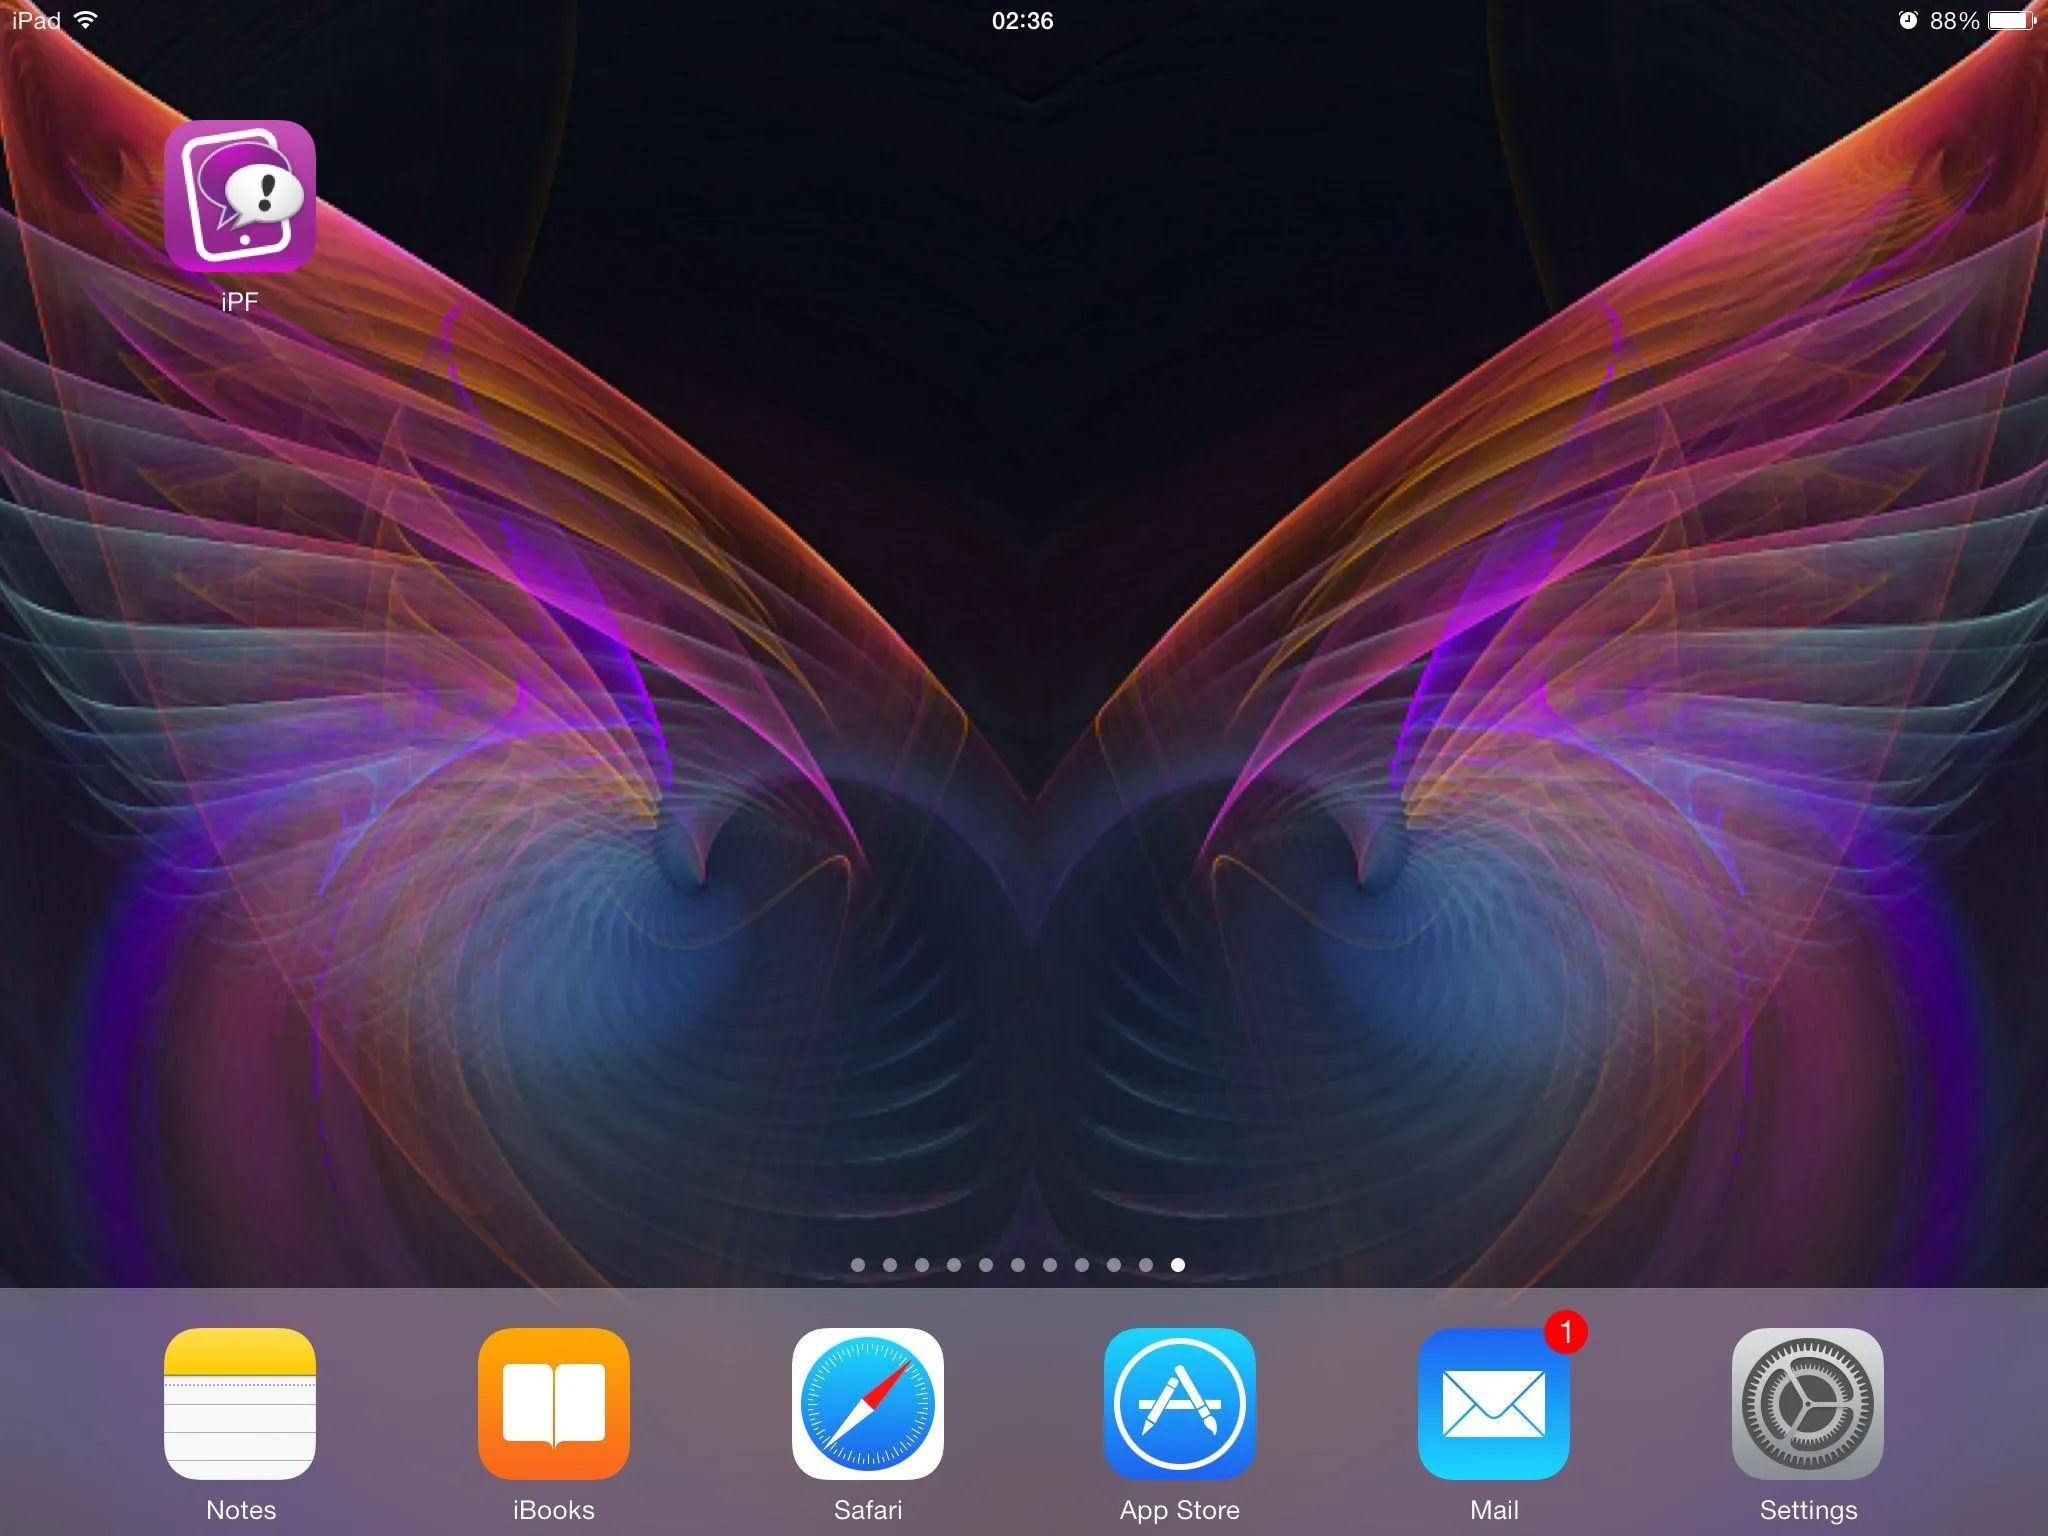Tap the alarm clock status icon
The height and width of the screenshot is (1536, 2048).
pyautogui.click(x=1908, y=20)
